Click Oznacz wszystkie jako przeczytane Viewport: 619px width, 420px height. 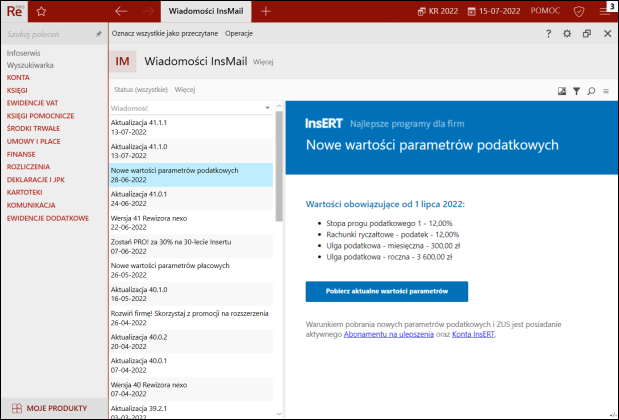click(x=165, y=34)
